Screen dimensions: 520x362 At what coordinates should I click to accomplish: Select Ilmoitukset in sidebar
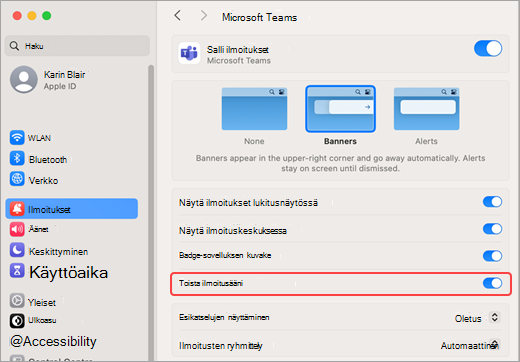coord(72,209)
